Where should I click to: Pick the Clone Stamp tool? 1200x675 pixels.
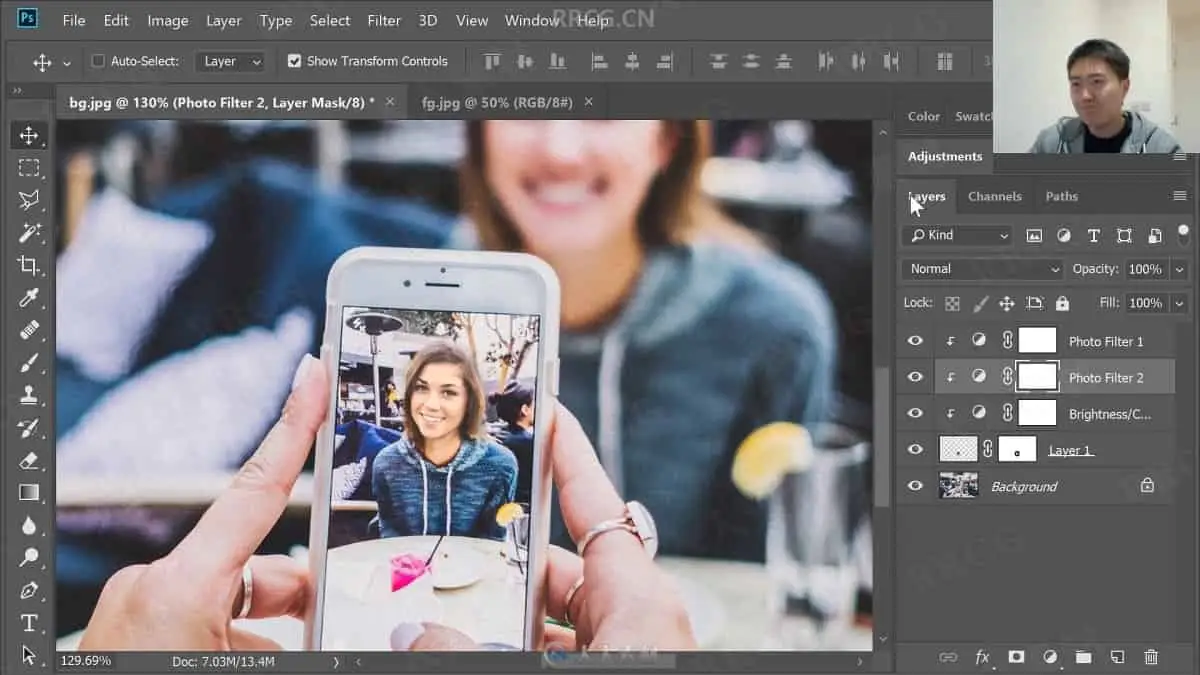click(29, 395)
